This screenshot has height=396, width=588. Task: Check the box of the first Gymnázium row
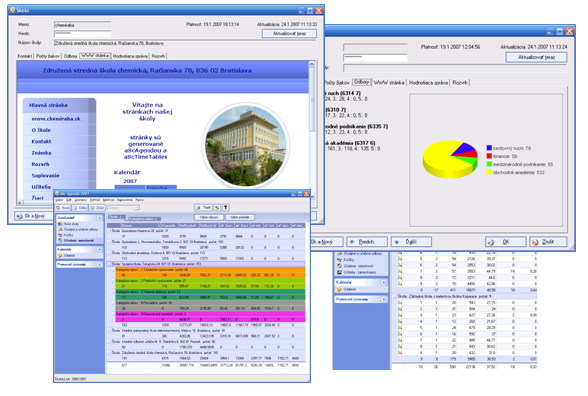click(109, 231)
